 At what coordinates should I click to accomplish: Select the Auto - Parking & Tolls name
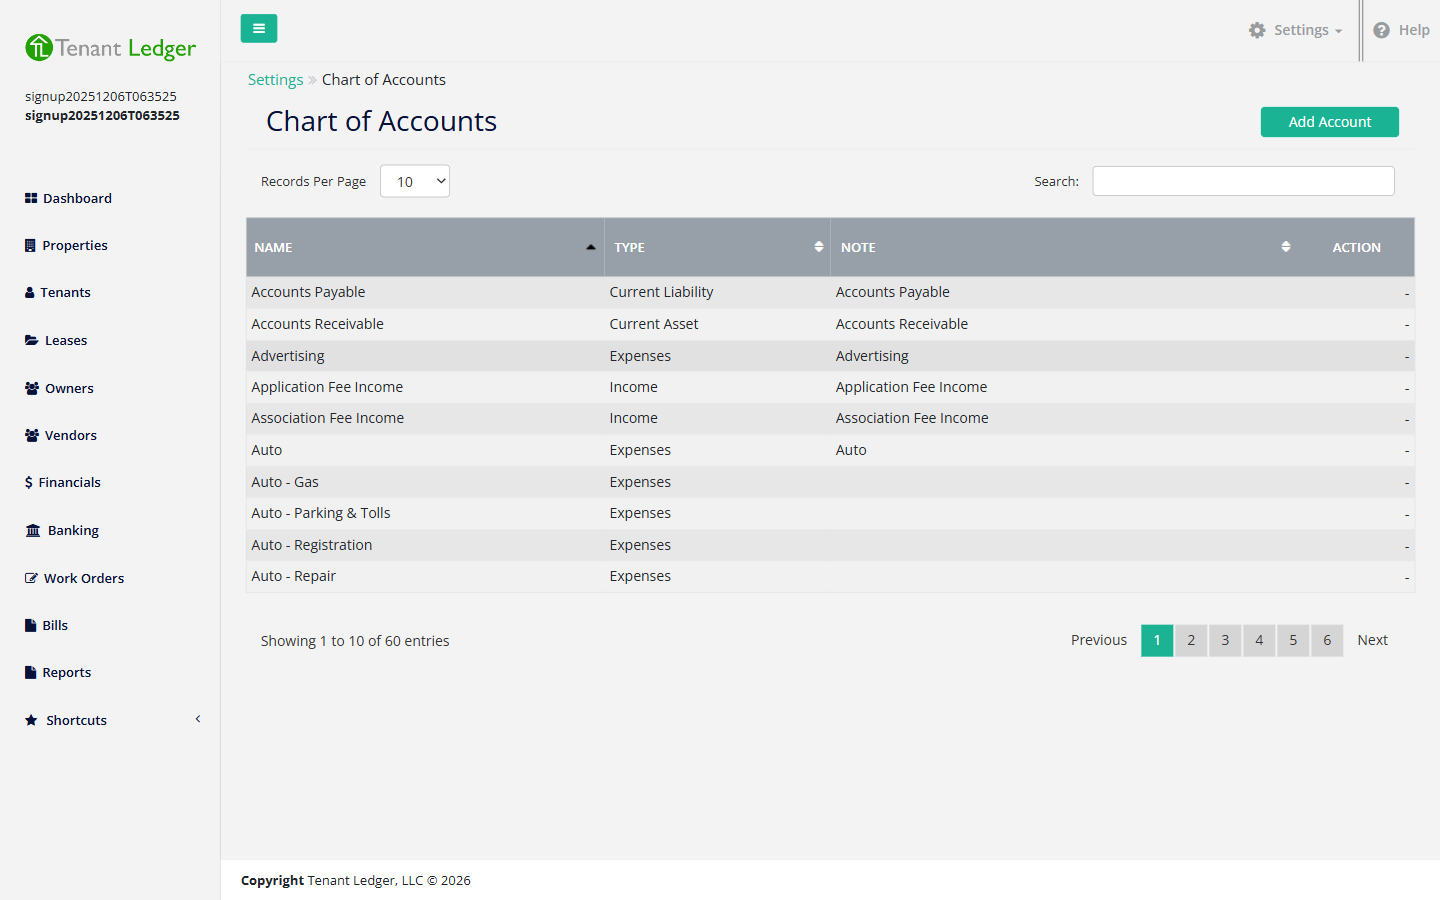[x=321, y=513]
